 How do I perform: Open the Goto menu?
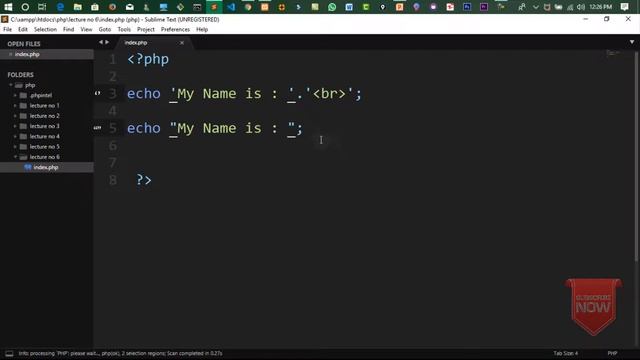tap(104, 29)
